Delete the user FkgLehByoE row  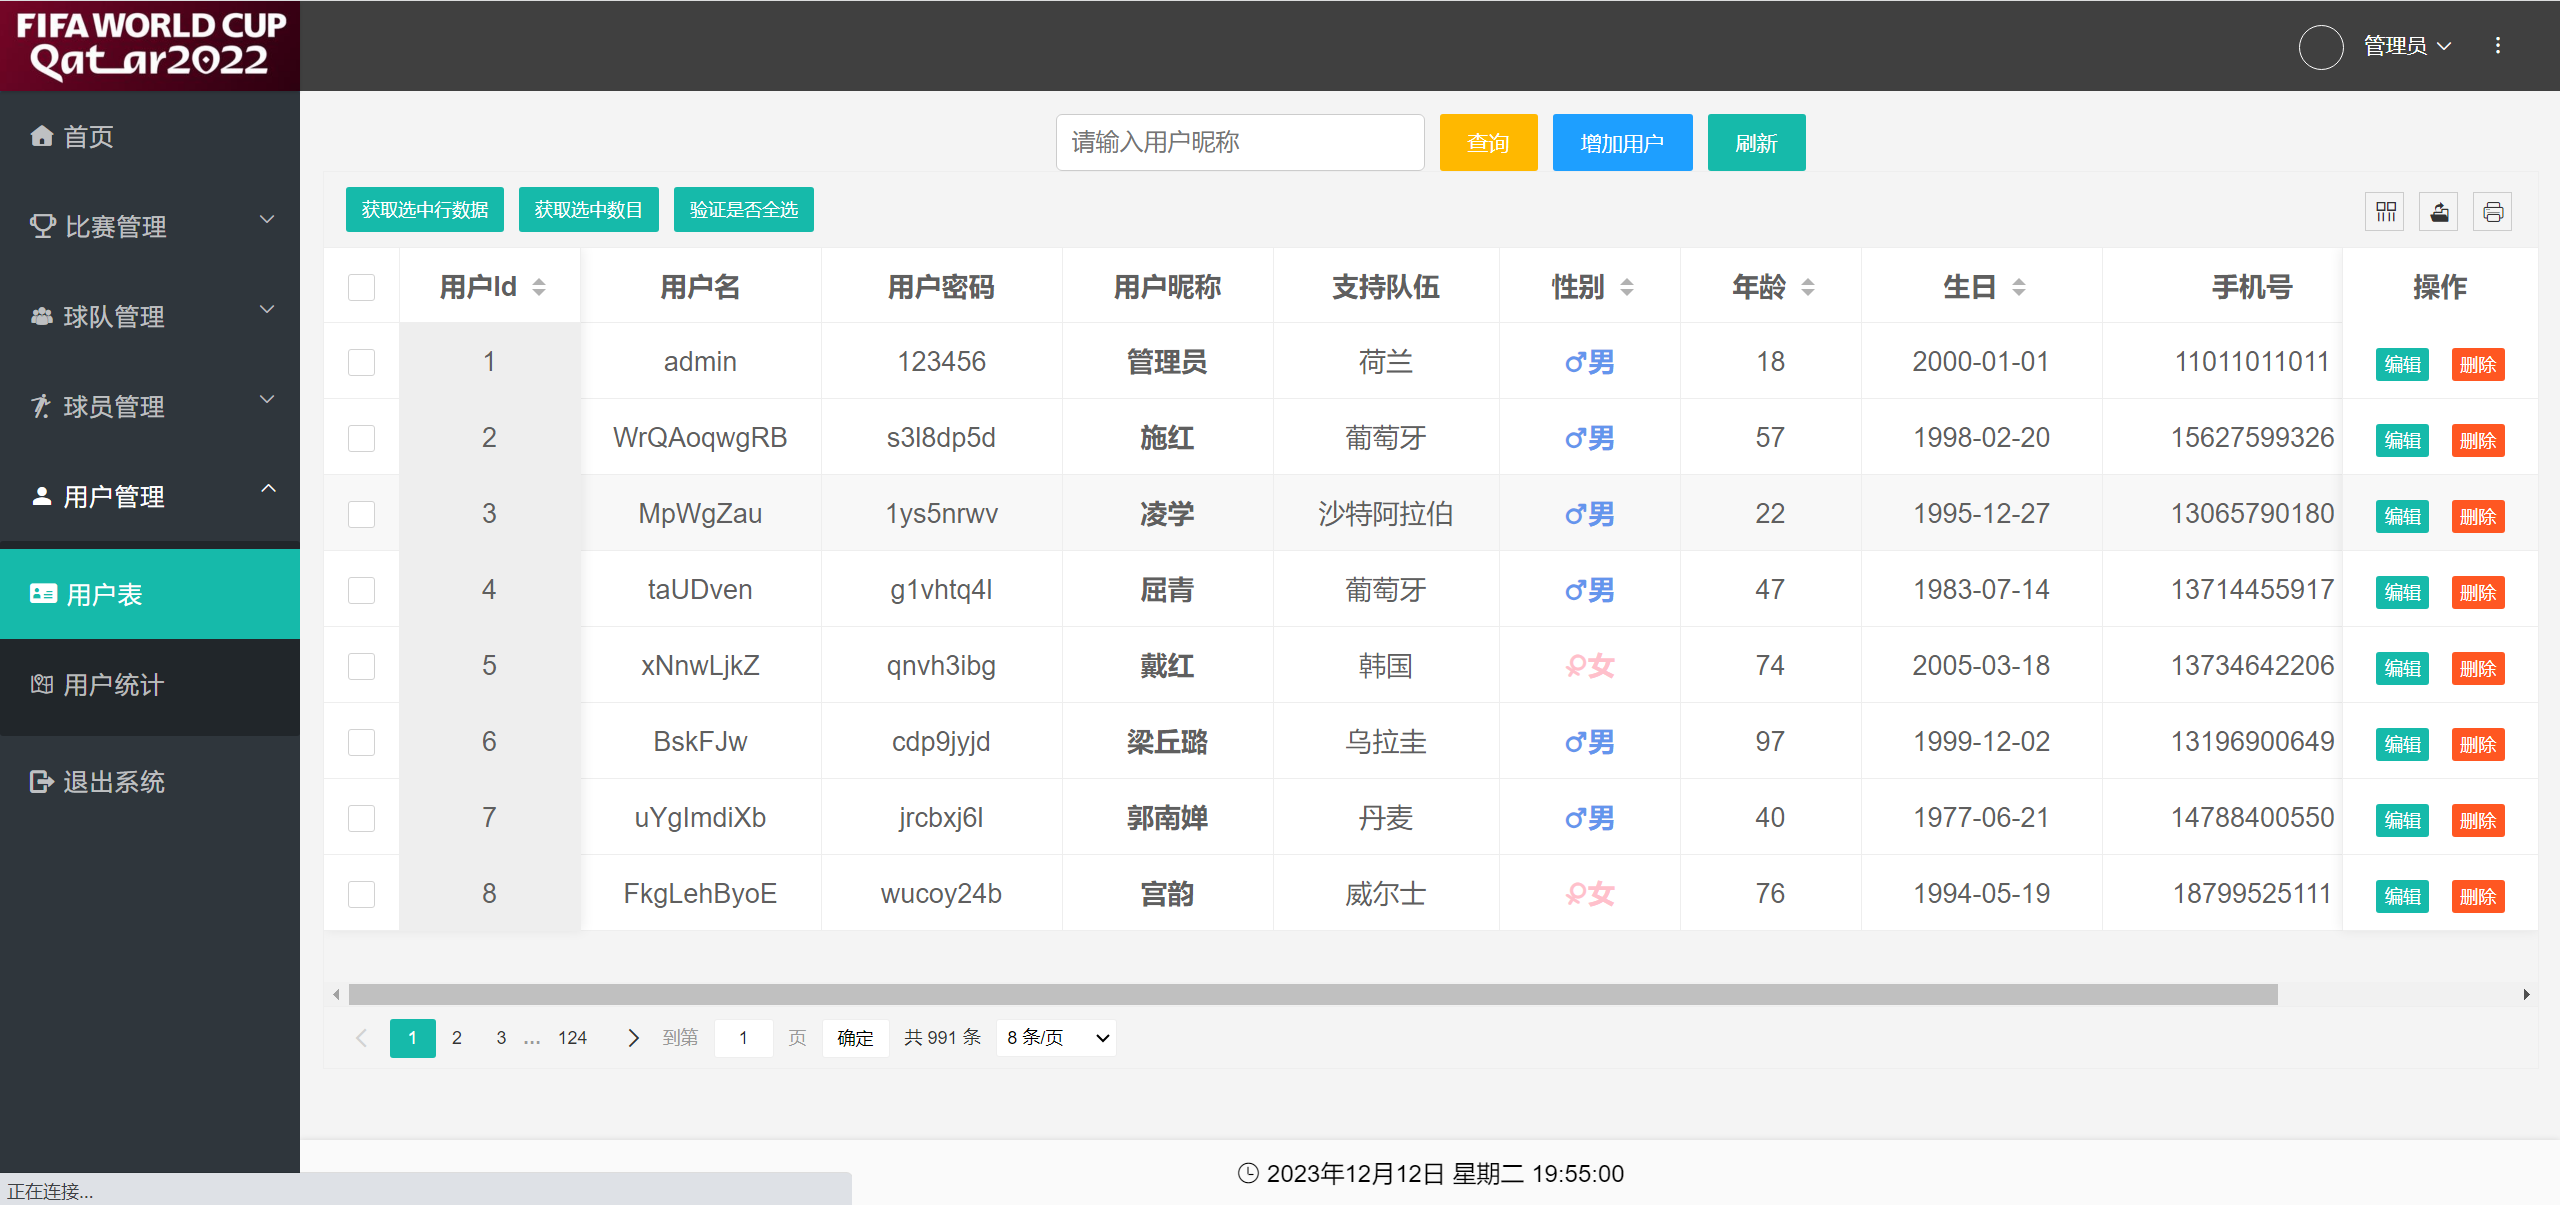pyautogui.click(x=2477, y=896)
